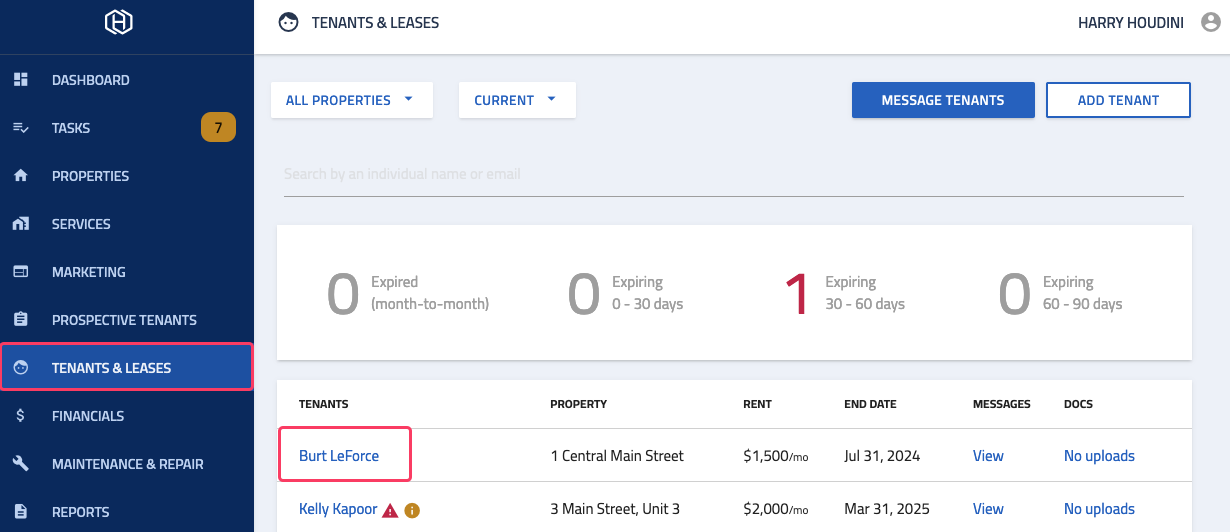Click the Tasks checklist icon
This screenshot has width=1230, height=532.
click(x=20, y=127)
